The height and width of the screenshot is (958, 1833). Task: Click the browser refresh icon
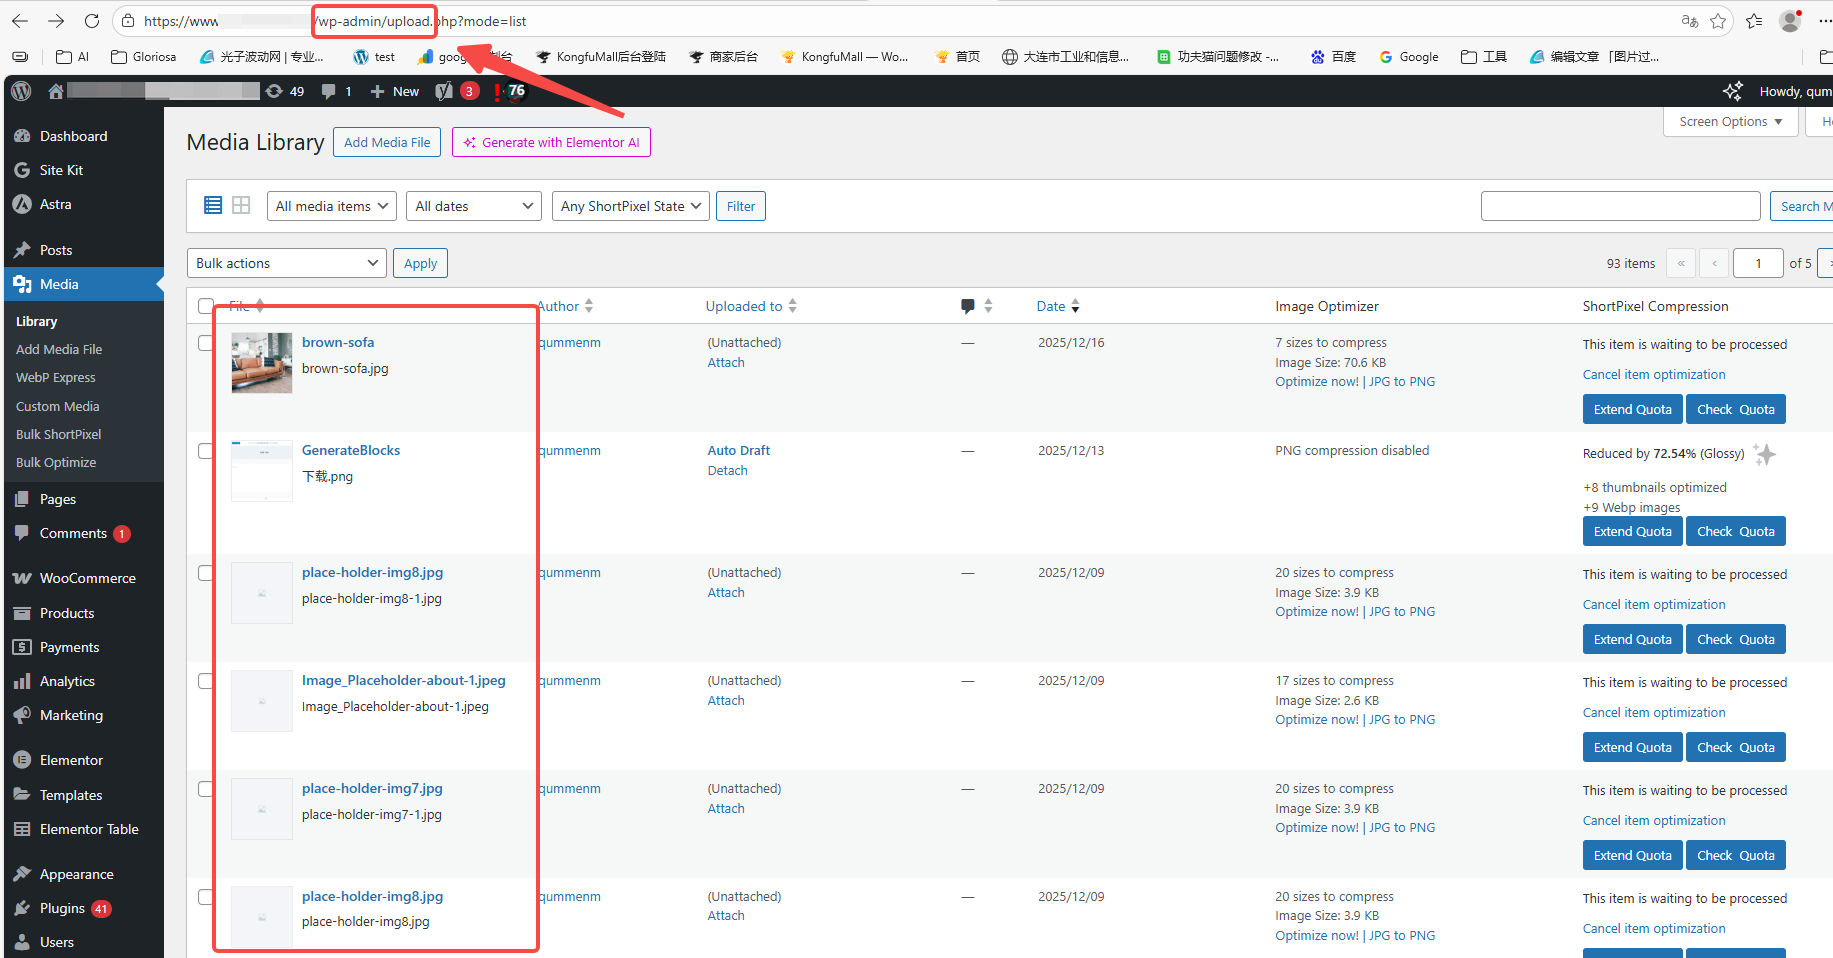pos(92,21)
